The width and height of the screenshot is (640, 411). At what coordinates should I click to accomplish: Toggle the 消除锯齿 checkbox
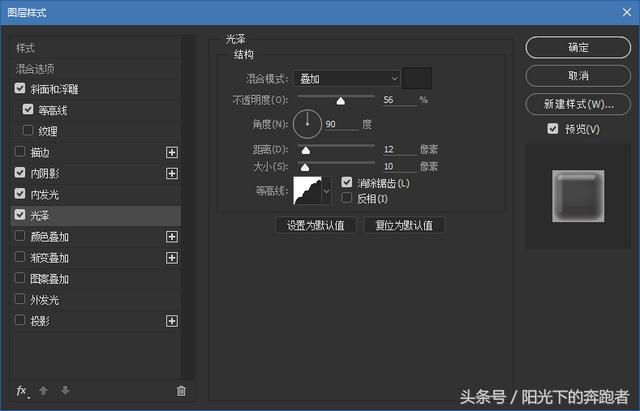(347, 182)
